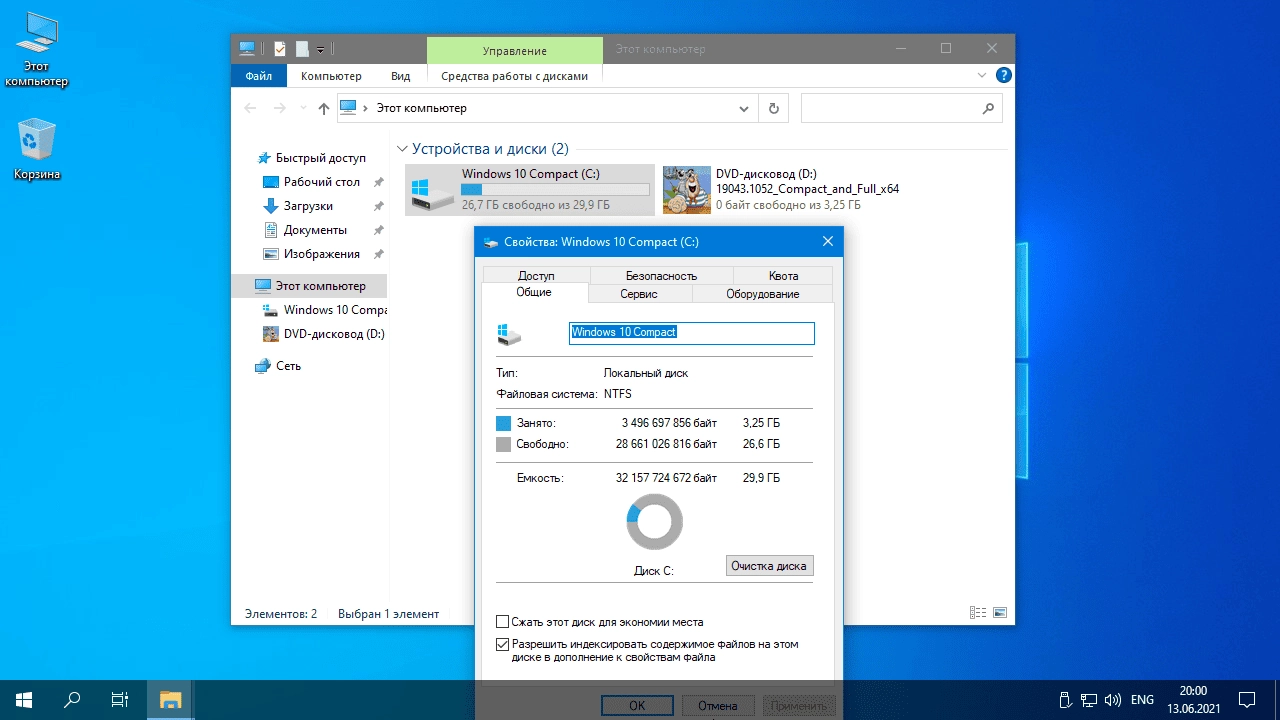Click pin icon next to Рабочий стол
The height and width of the screenshot is (720, 1280).
pos(378,182)
